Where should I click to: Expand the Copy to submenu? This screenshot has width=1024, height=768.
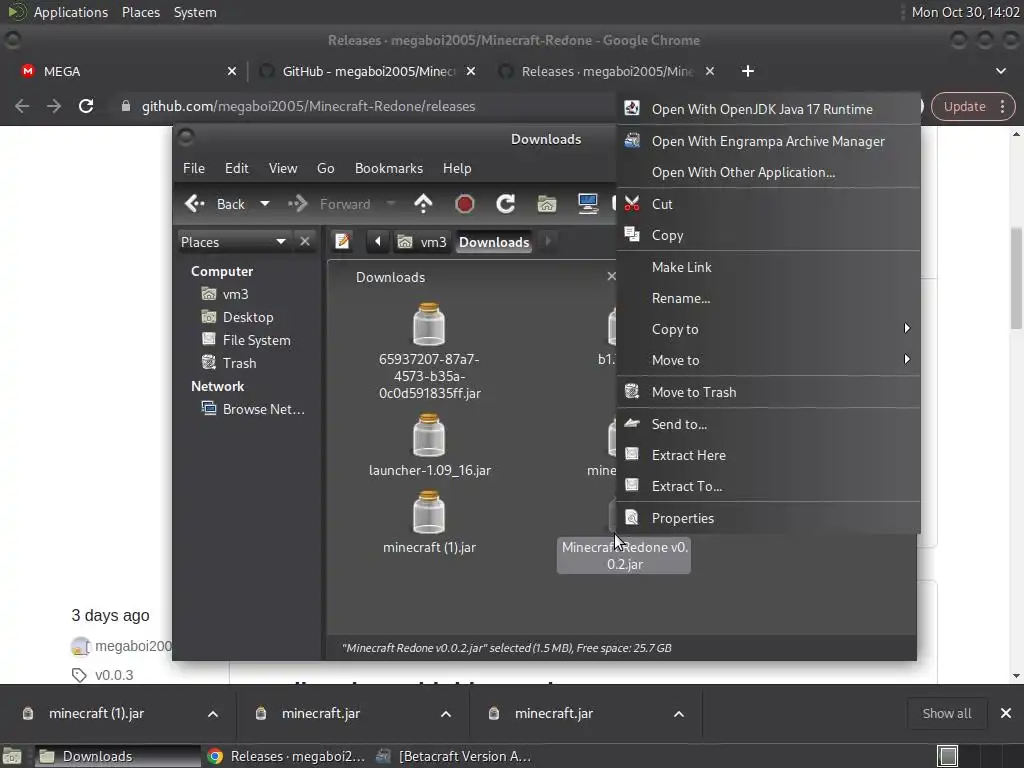tap(768, 329)
